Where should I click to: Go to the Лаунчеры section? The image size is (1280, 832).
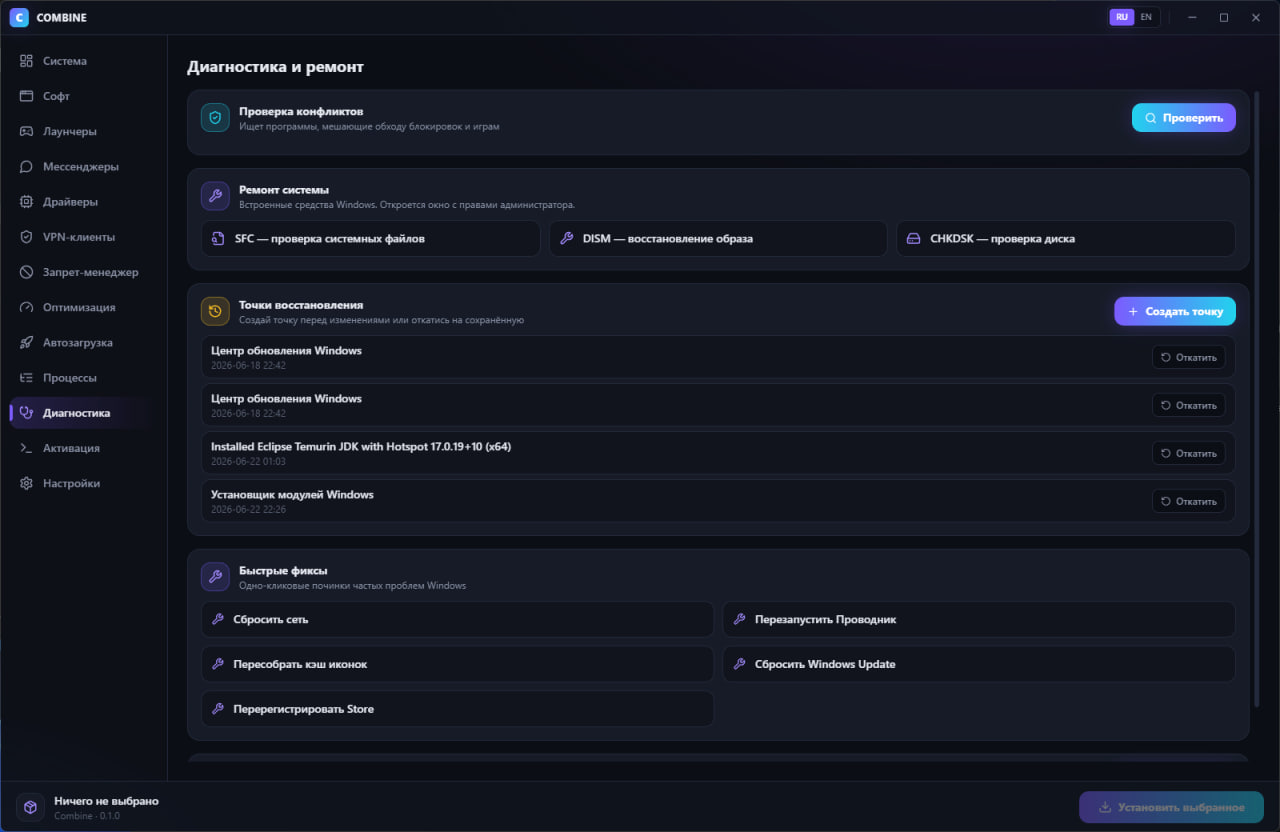pyautogui.click(x=84, y=131)
